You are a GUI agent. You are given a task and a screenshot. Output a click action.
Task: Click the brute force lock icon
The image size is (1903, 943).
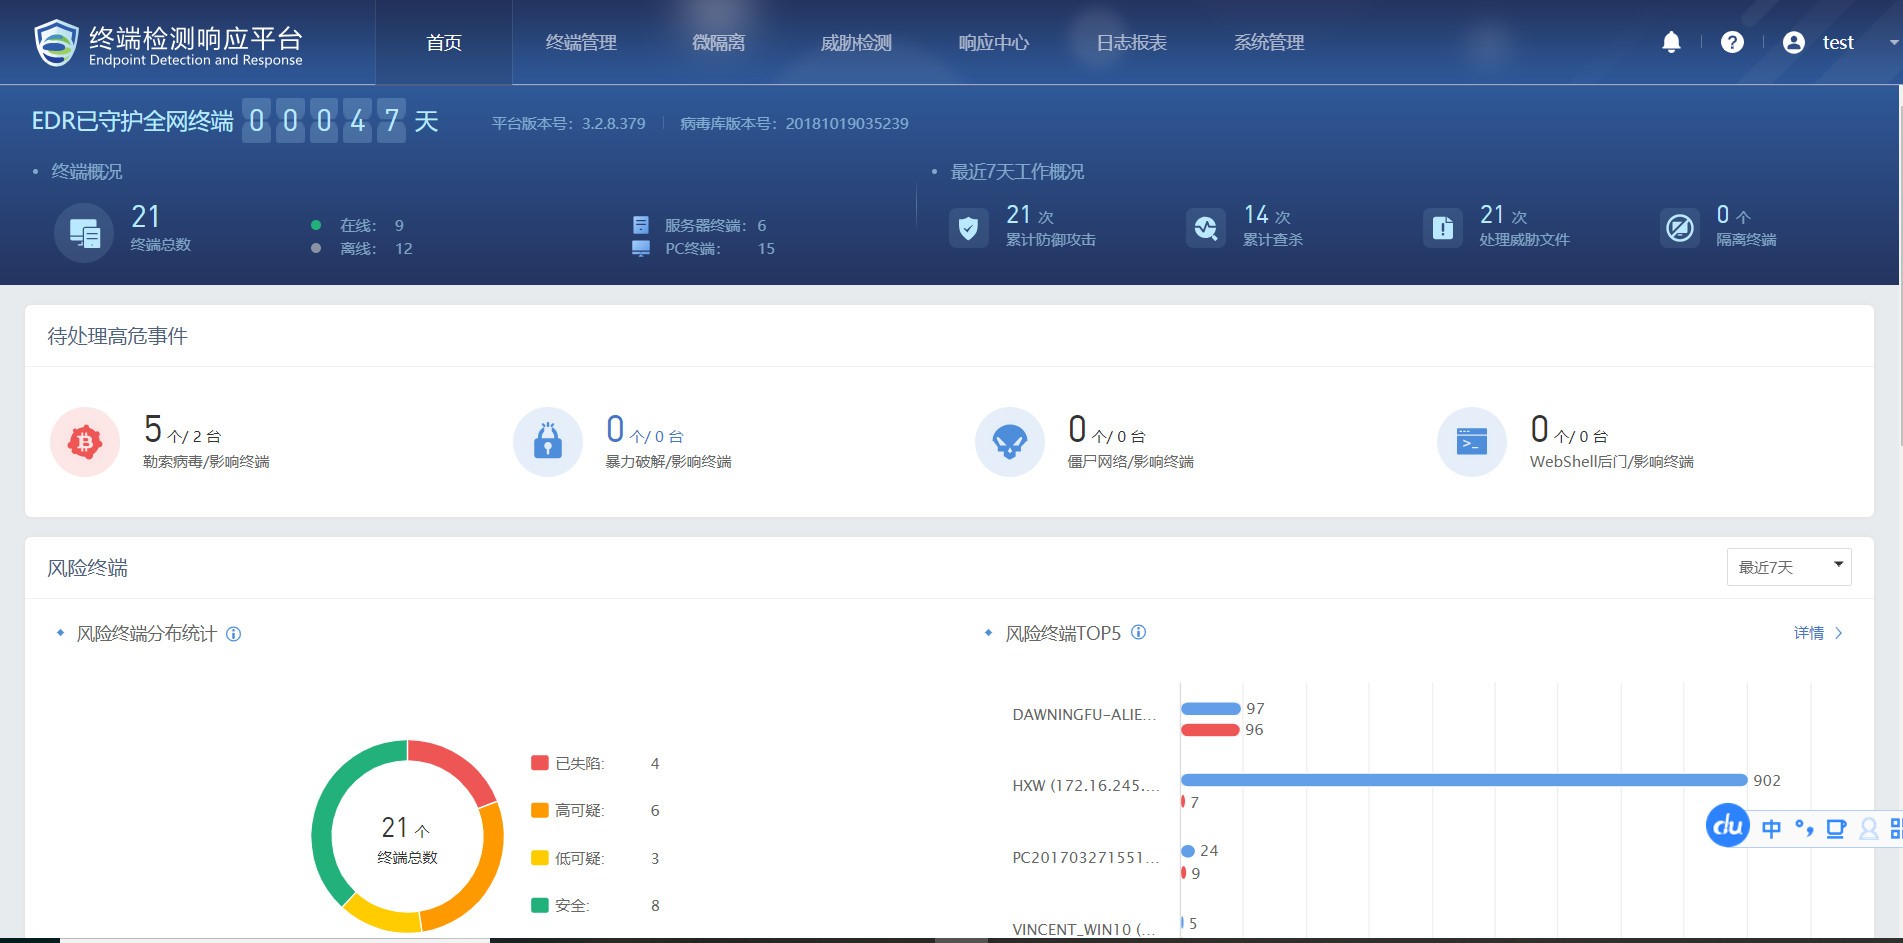point(548,441)
